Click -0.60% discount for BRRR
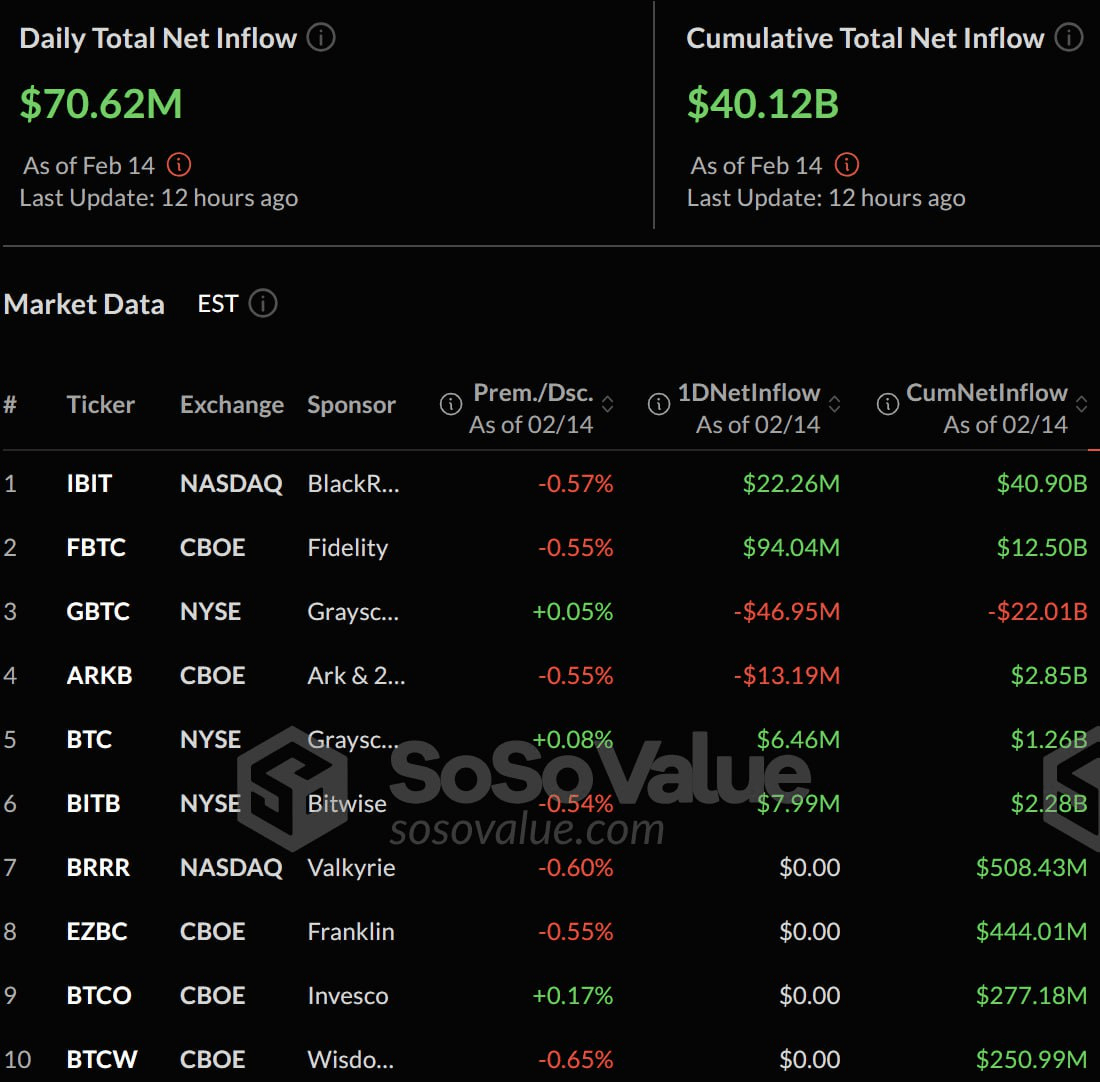This screenshot has height=1082, width=1100. [x=575, y=867]
